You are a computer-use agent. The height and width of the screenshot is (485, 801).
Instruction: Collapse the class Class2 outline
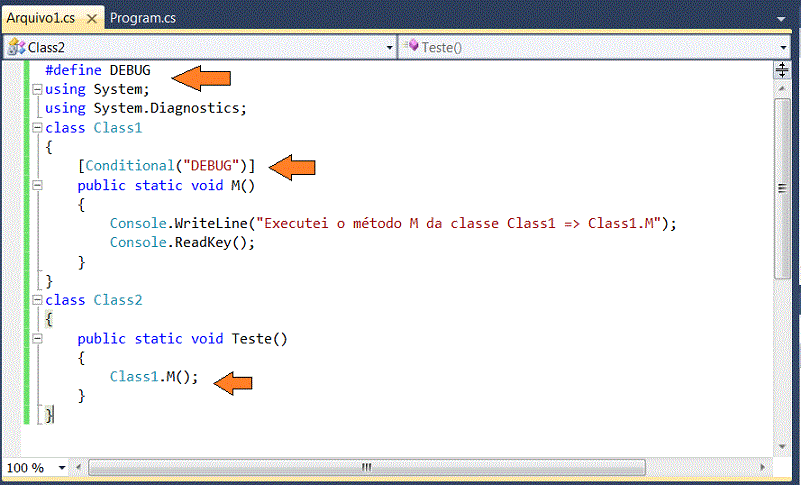[37, 300]
